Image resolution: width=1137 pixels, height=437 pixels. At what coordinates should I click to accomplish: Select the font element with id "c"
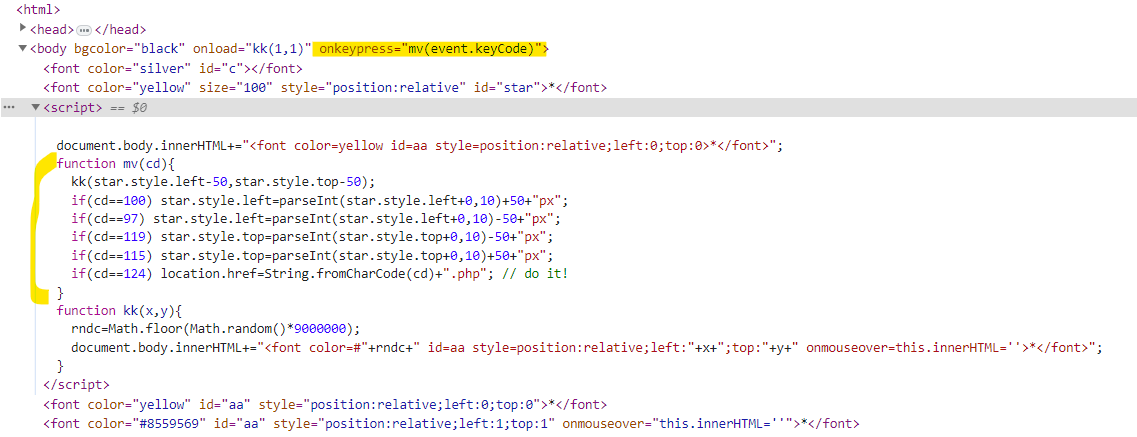click(173, 69)
